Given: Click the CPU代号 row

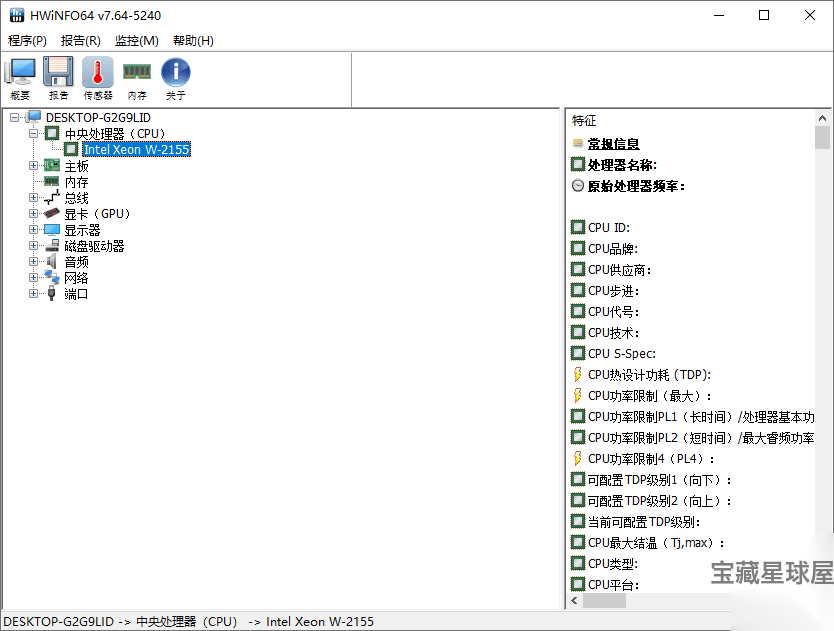Looking at the screenshot, I should (605, 311).
